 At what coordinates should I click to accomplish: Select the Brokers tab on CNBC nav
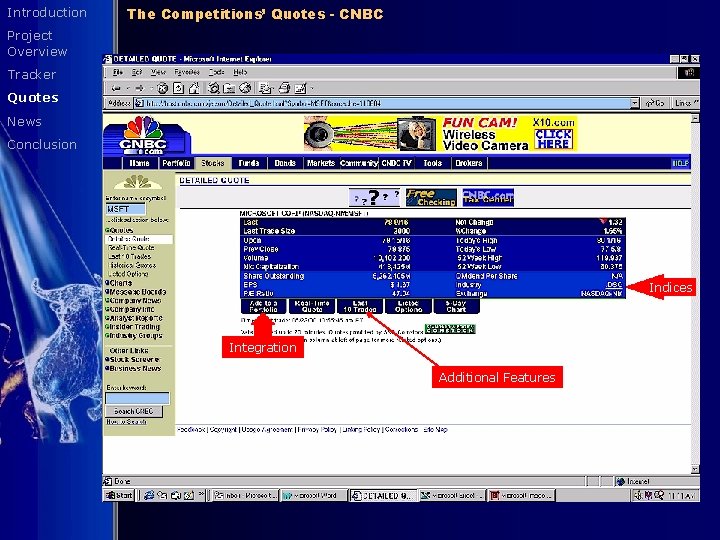click(x=469, y=163)
